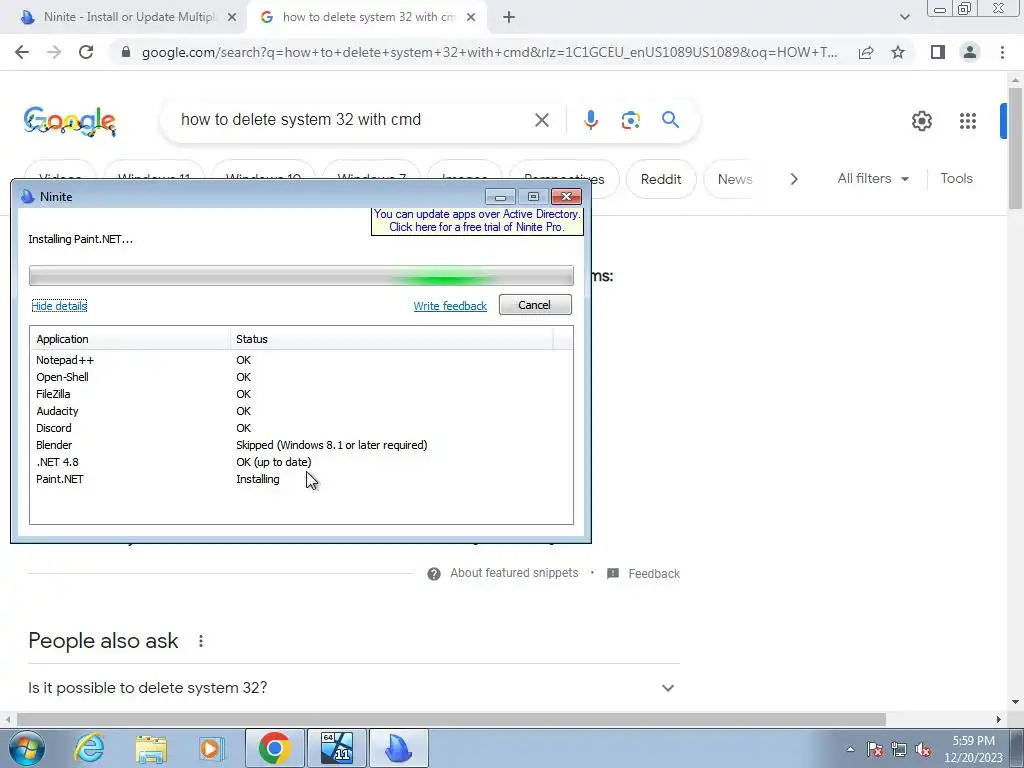
Task: Select the Open-Shell row
Action: (301, 377)
